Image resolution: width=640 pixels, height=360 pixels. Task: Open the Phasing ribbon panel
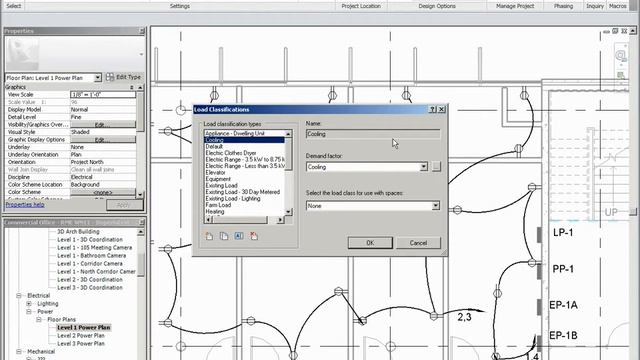[x=563, y=6]
